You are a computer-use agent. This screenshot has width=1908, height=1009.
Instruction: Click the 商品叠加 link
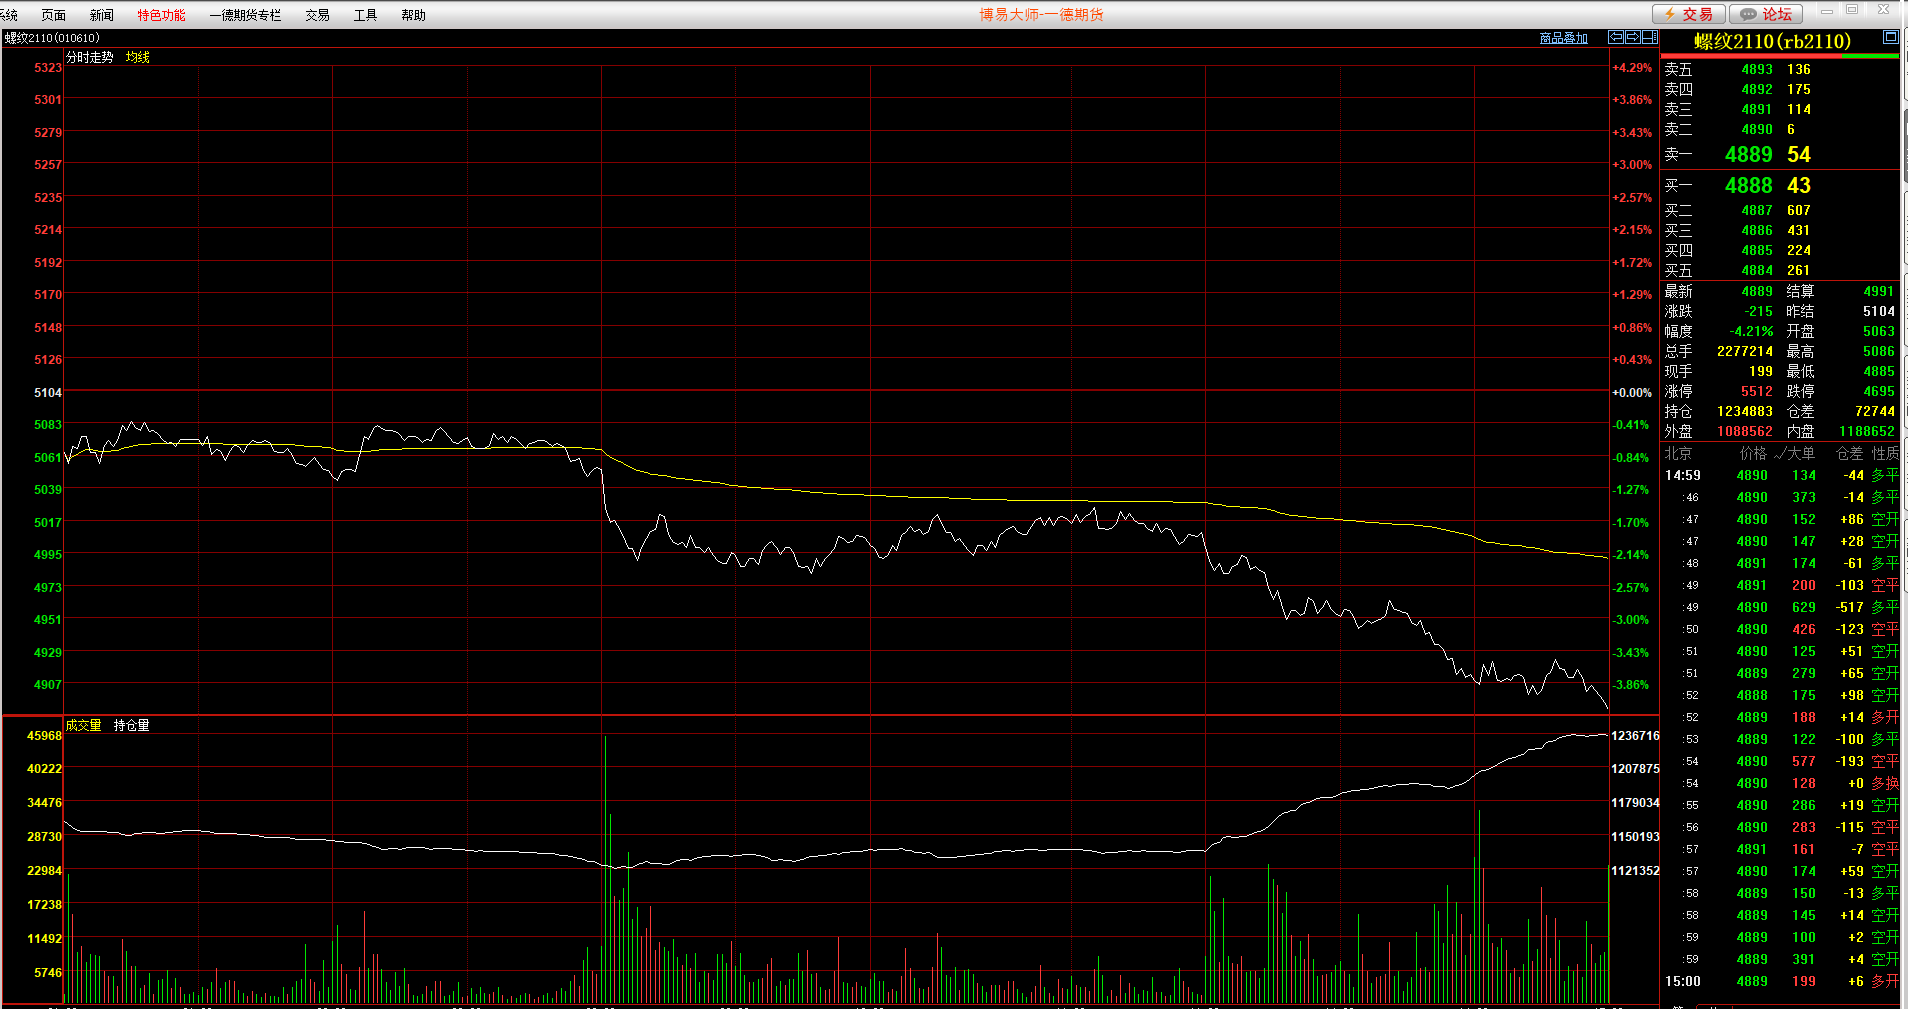click(x=1563, y=38)
